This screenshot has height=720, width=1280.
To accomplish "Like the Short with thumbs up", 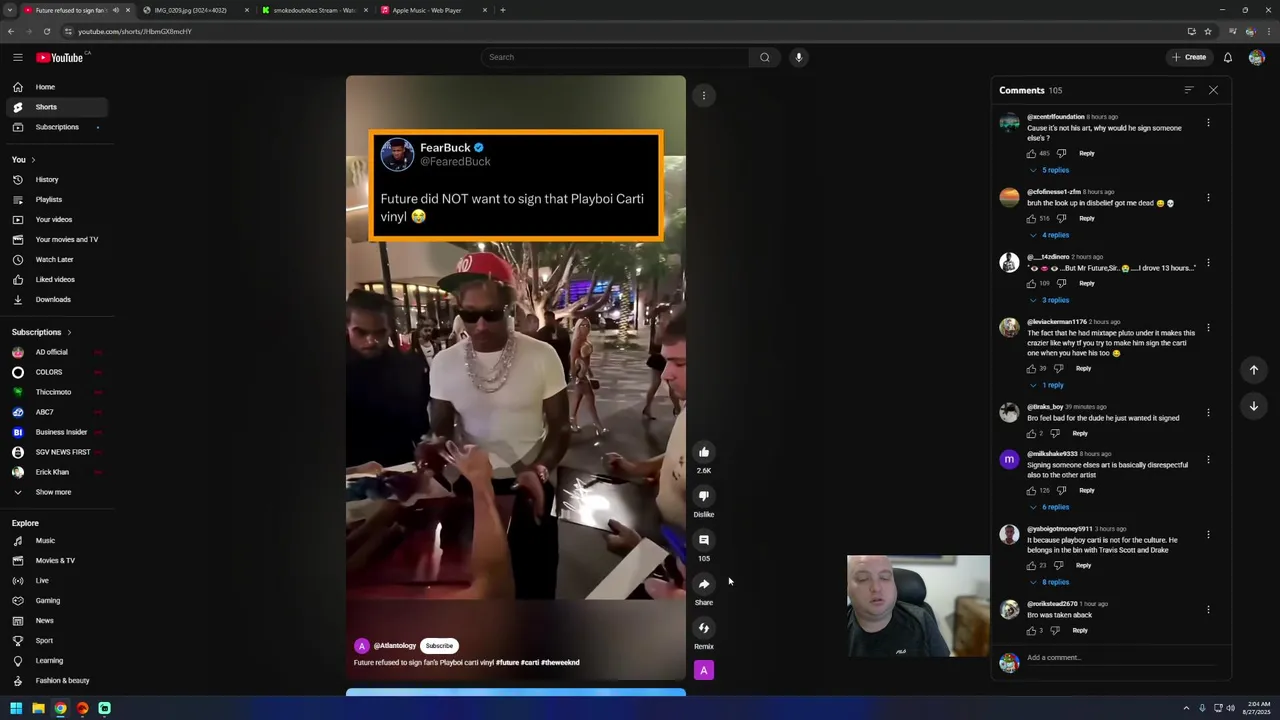I will 704,452.
